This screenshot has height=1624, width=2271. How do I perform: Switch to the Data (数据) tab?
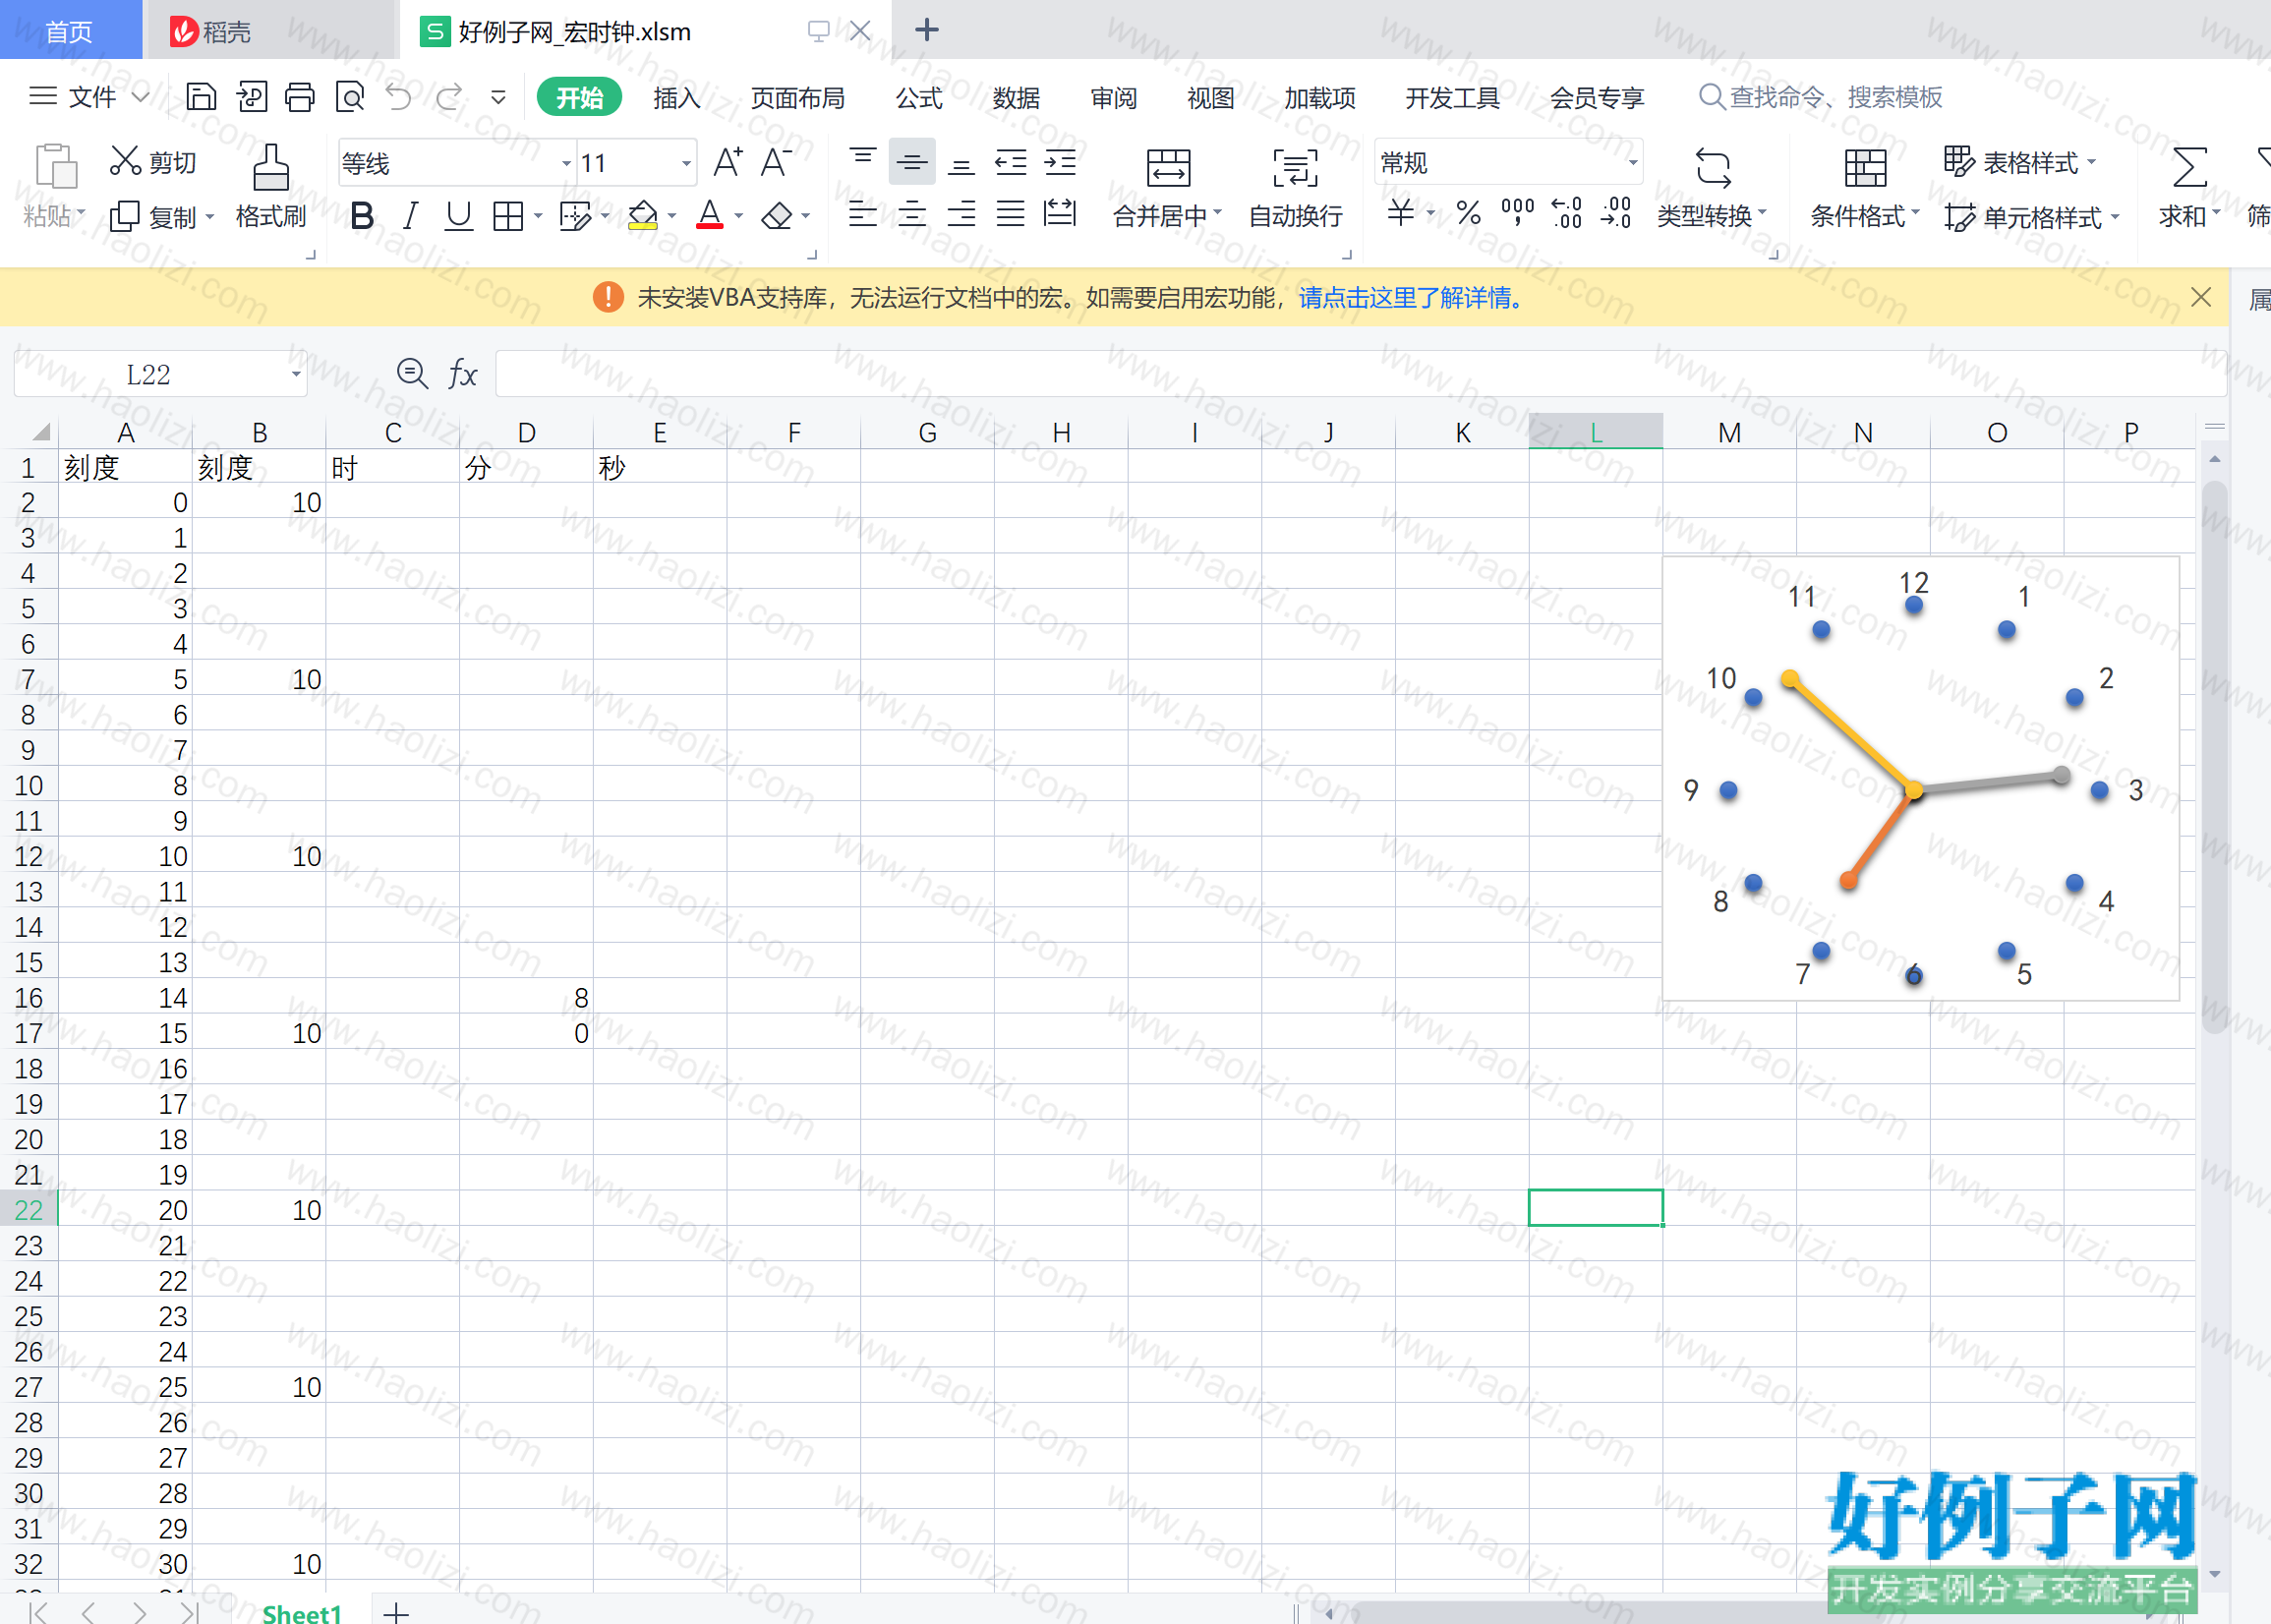(1016, 97)
